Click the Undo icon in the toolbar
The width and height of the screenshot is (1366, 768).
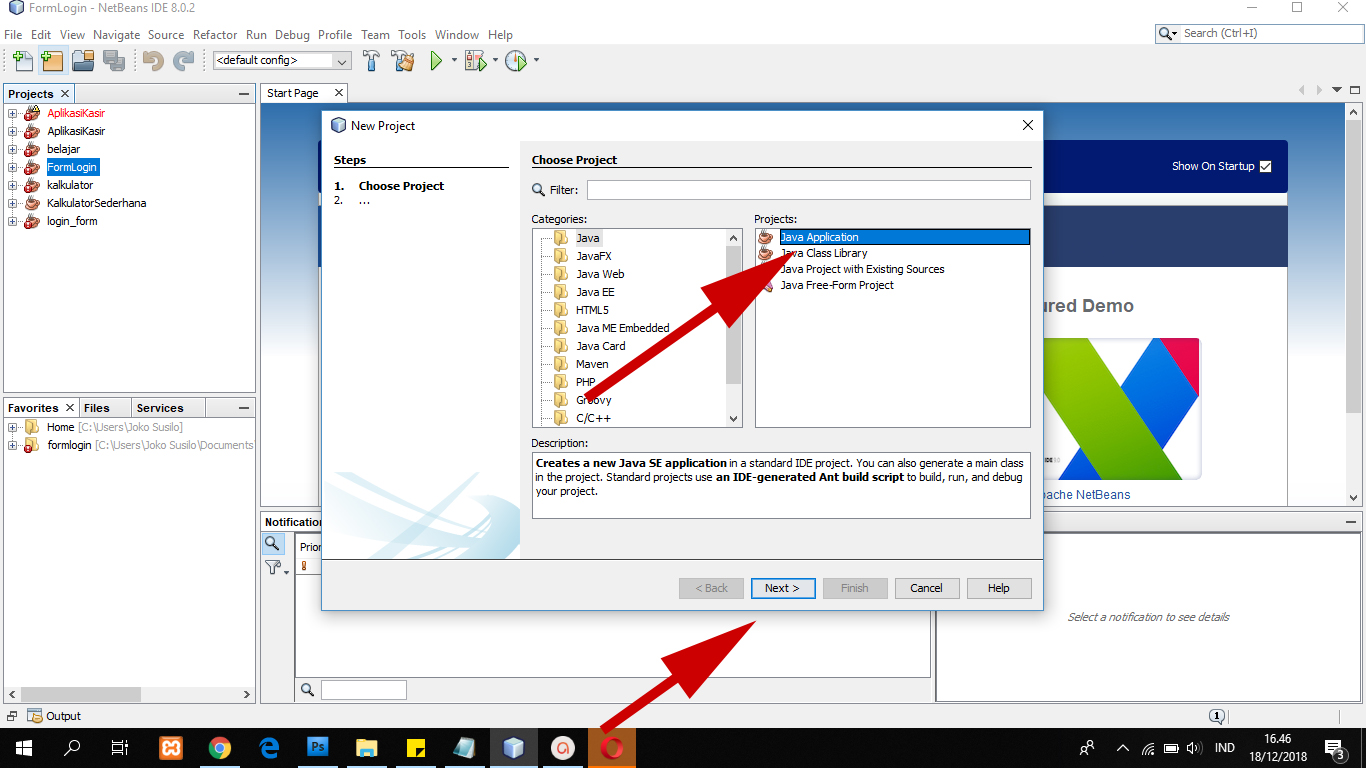152,60
